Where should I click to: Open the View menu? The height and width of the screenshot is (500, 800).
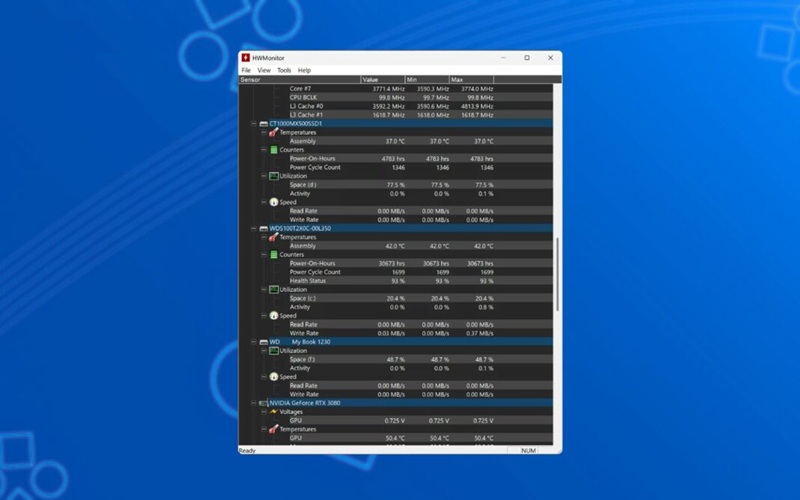(x=264, y=70)
